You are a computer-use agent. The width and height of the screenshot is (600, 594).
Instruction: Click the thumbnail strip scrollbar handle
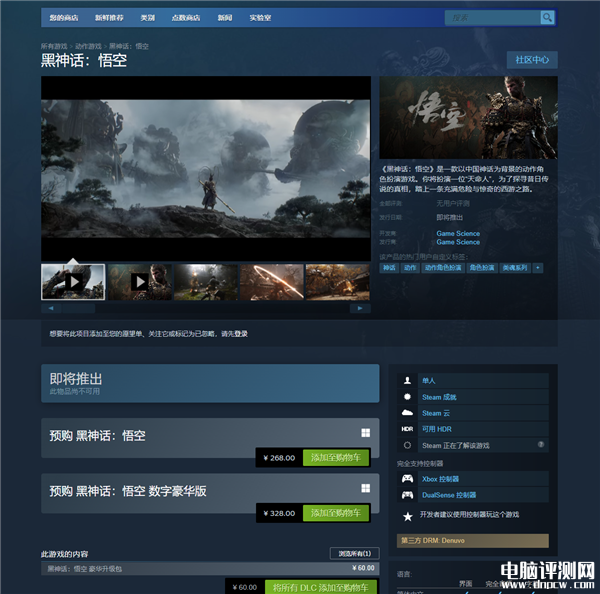(78, 308)
